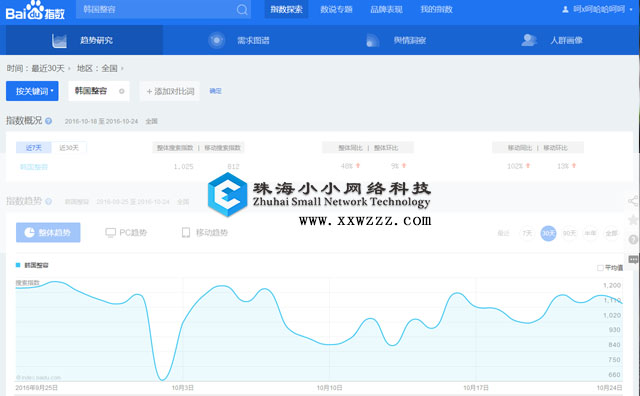Click the overall search index value 1,025
This screenshot has width=640, height=396.
pos(183,167)
